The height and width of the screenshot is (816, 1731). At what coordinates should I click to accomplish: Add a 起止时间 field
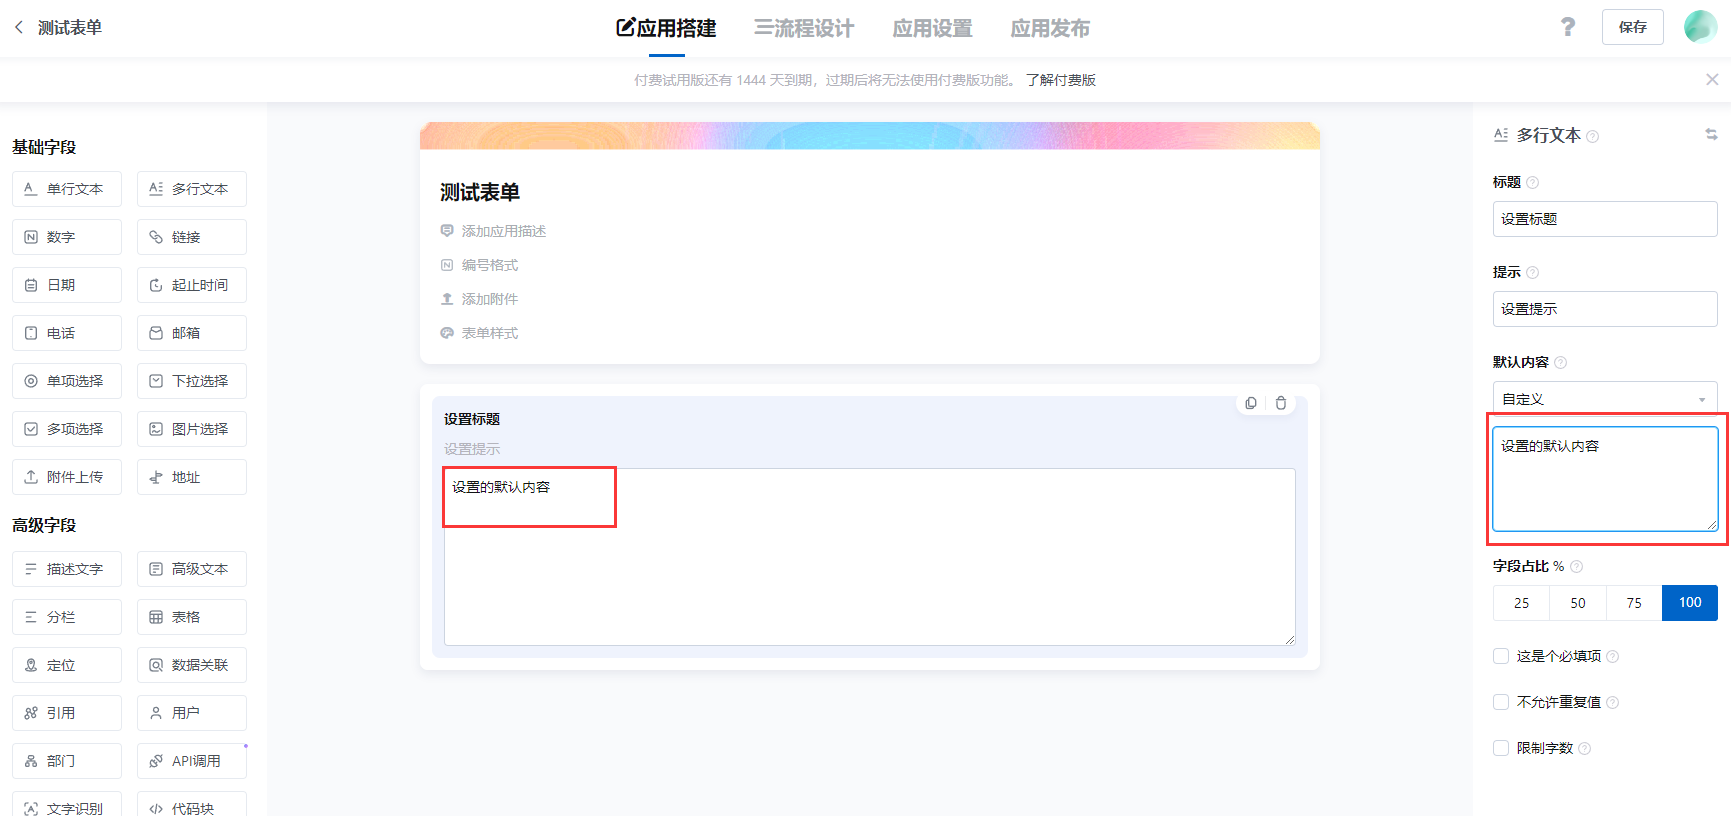click(192, 285)
